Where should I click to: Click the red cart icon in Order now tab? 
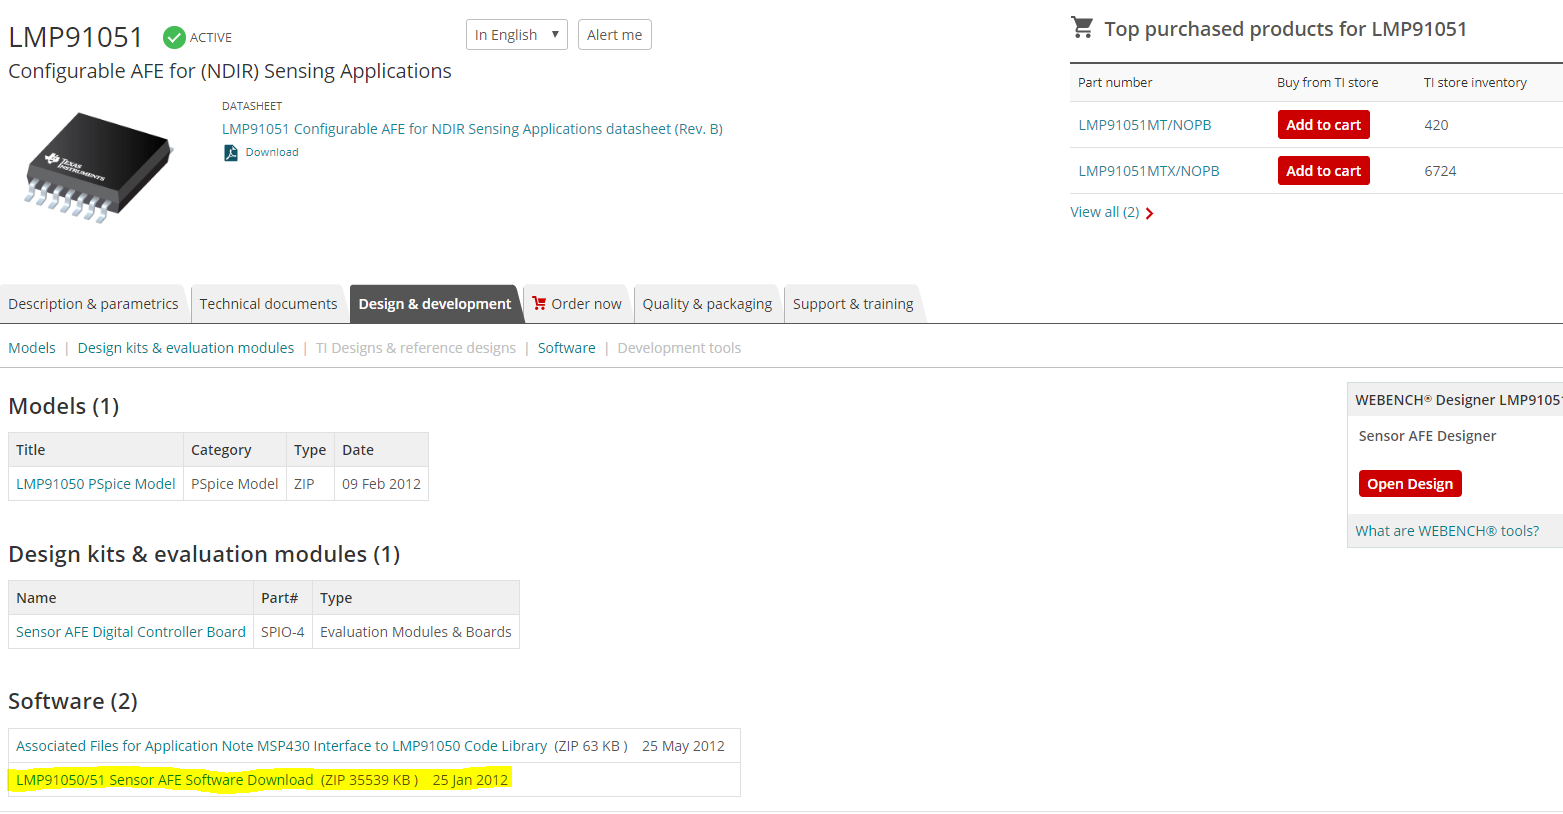539,303
